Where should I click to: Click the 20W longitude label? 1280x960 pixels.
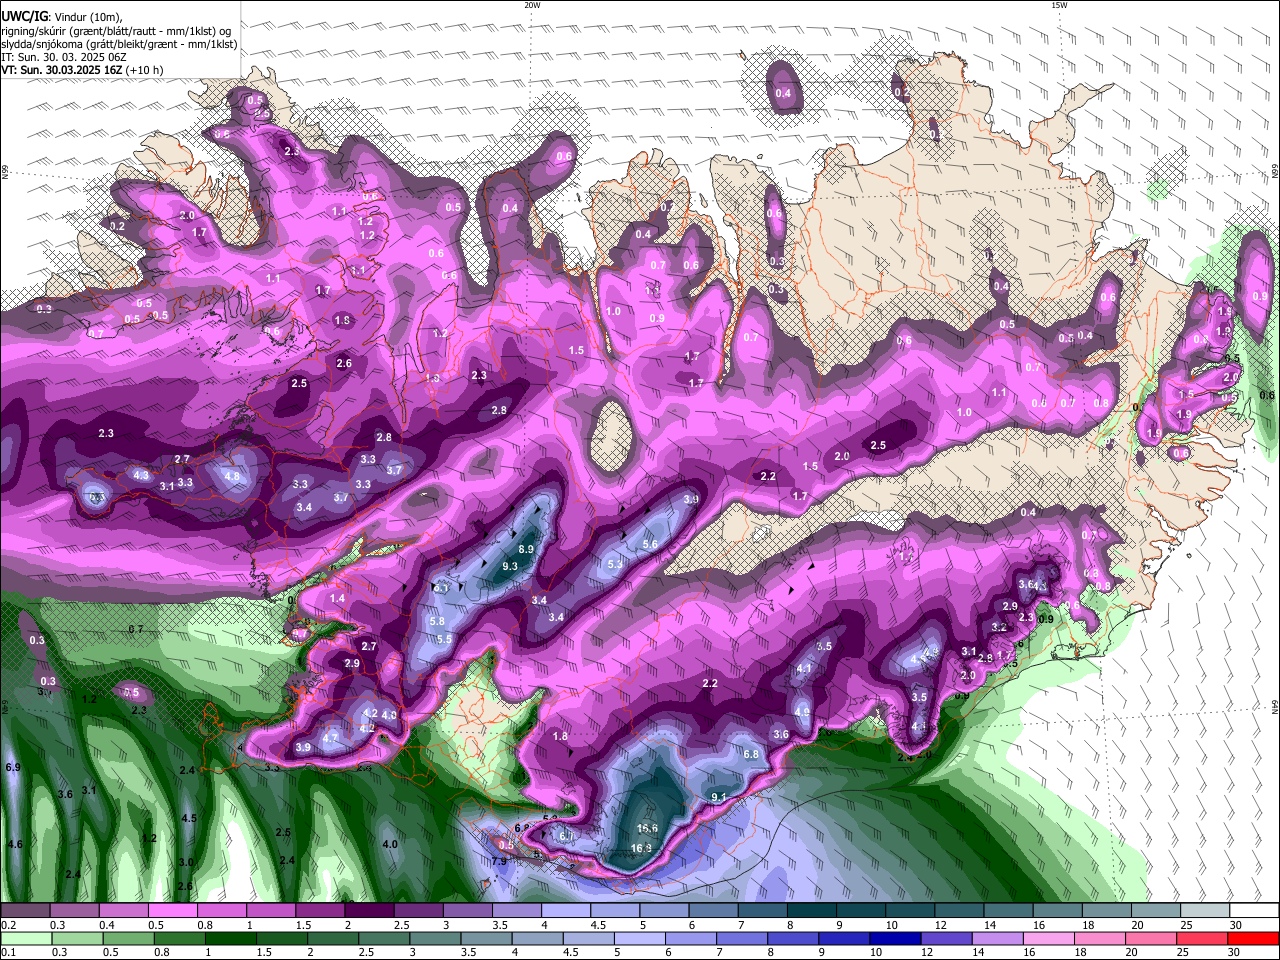pos(532,5)
